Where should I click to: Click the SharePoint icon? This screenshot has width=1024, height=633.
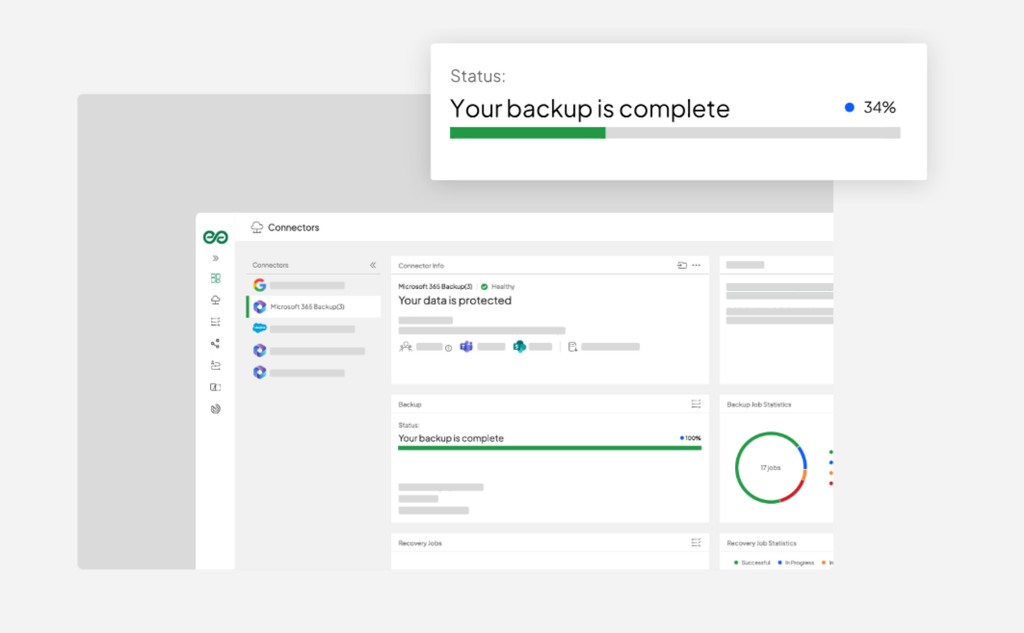[x=519, y=347]
